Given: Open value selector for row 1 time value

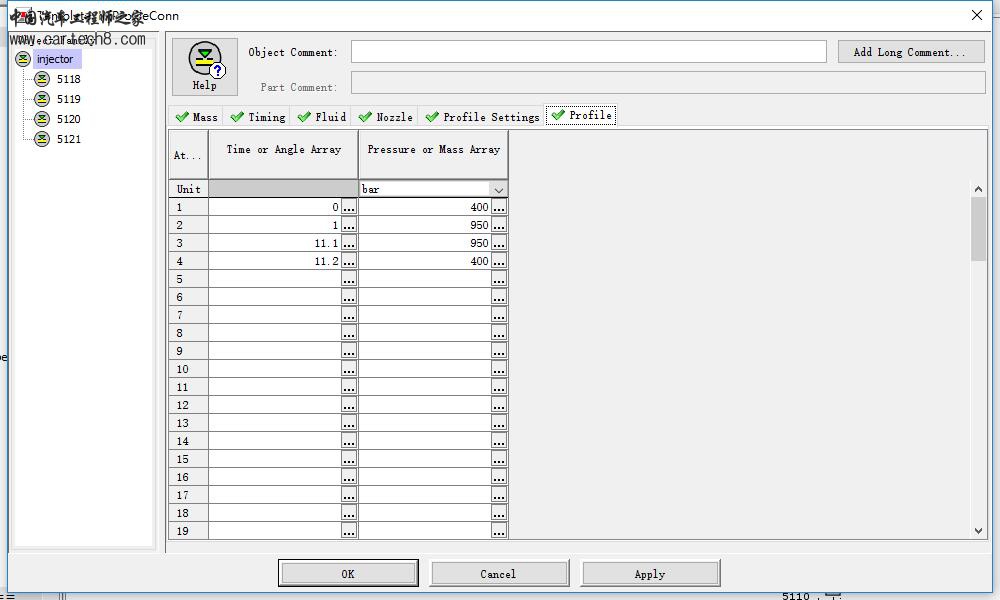Looking at the screenshot, I should 349,207.
